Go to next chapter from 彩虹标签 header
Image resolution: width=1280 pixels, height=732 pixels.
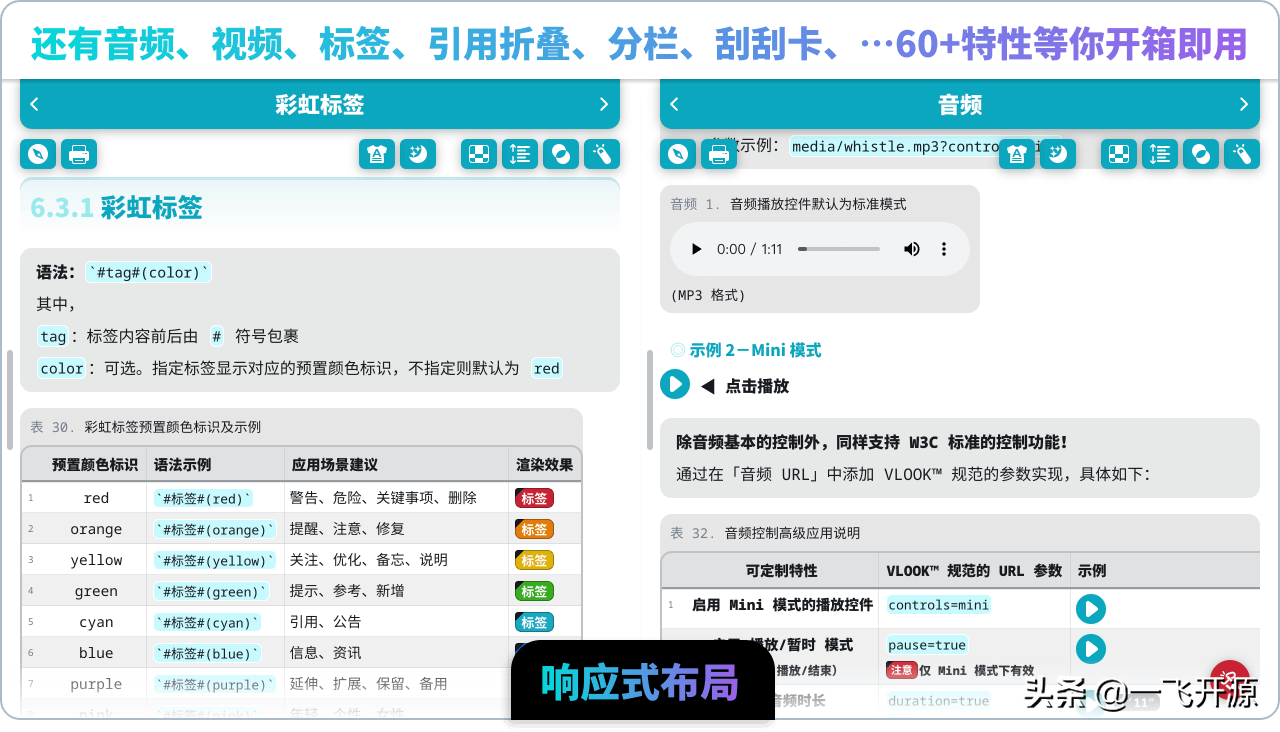click(604, 104)
